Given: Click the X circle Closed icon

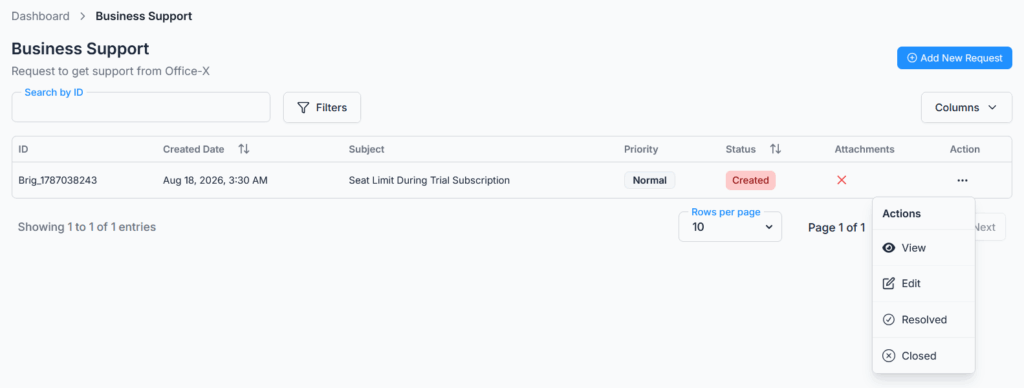Looking at the screenshot, I should [x=888, y=356].
